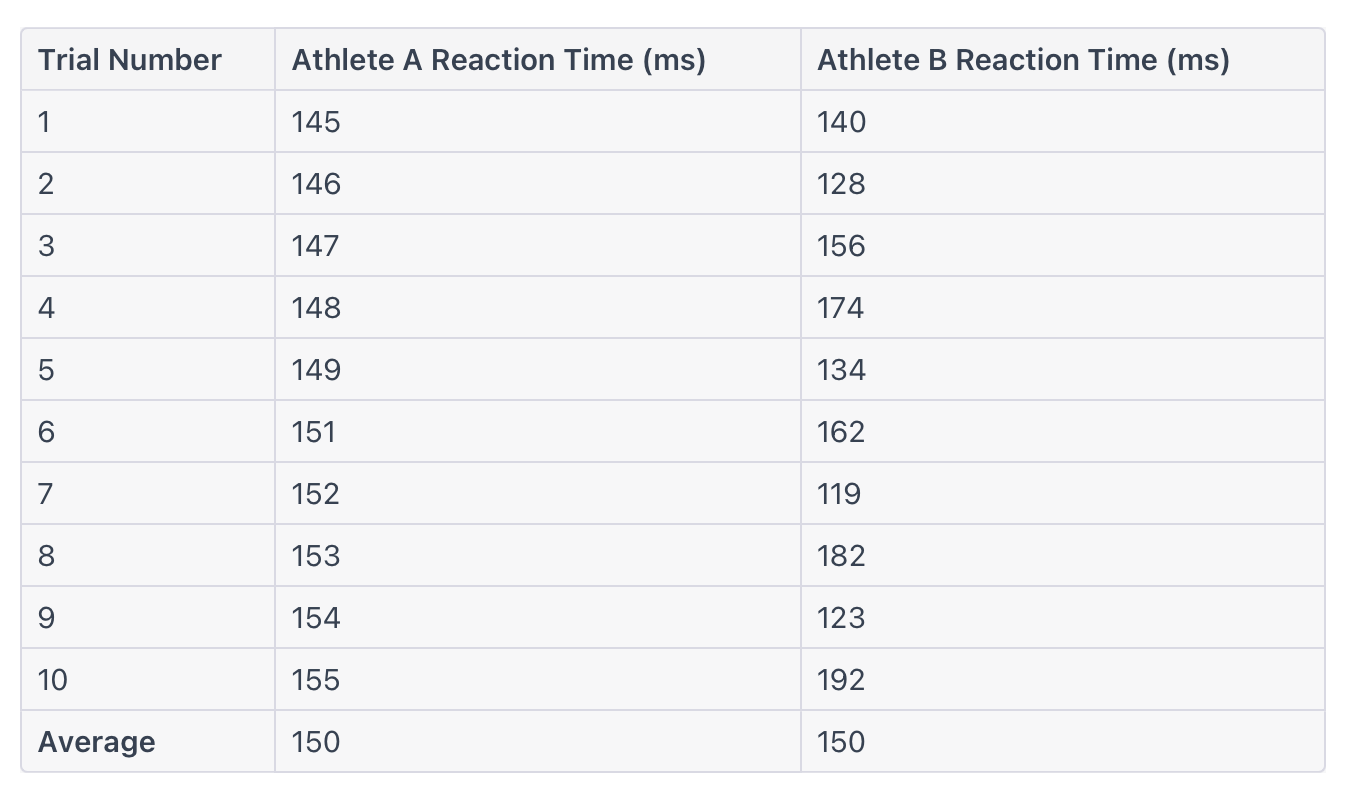The width and height of the screenshot is (1360, 804).
Task: Click Athlete B's fastest time 119
Action: (1063, 494)
